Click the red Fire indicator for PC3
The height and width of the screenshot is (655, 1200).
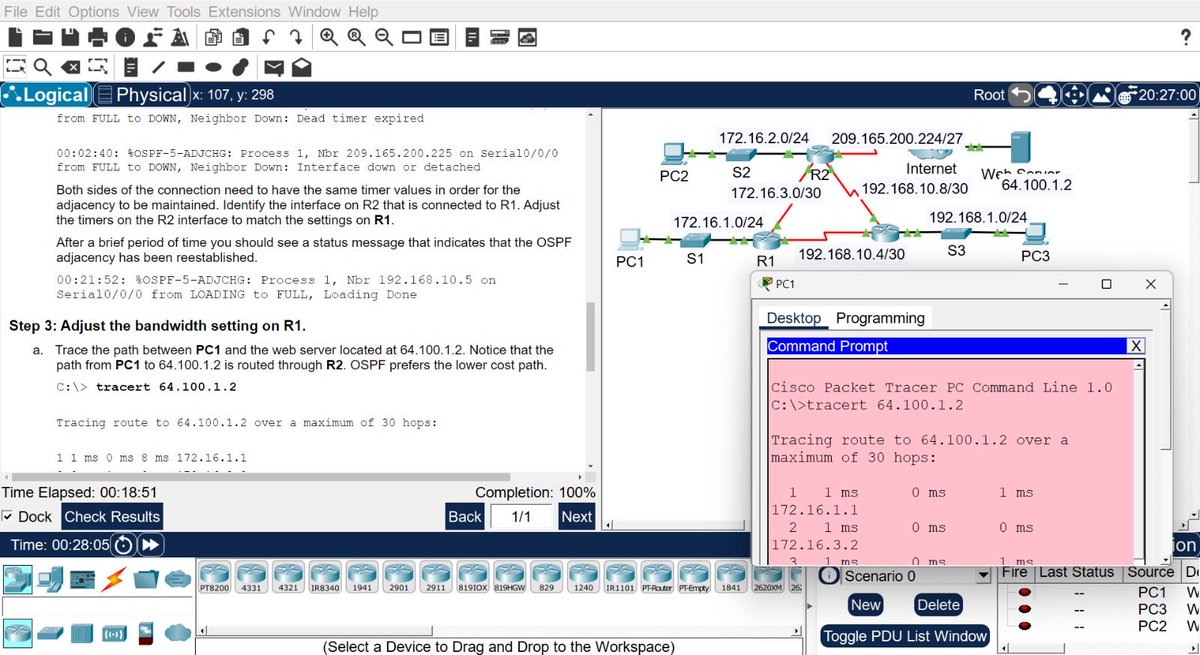(x=1024, y=609)
